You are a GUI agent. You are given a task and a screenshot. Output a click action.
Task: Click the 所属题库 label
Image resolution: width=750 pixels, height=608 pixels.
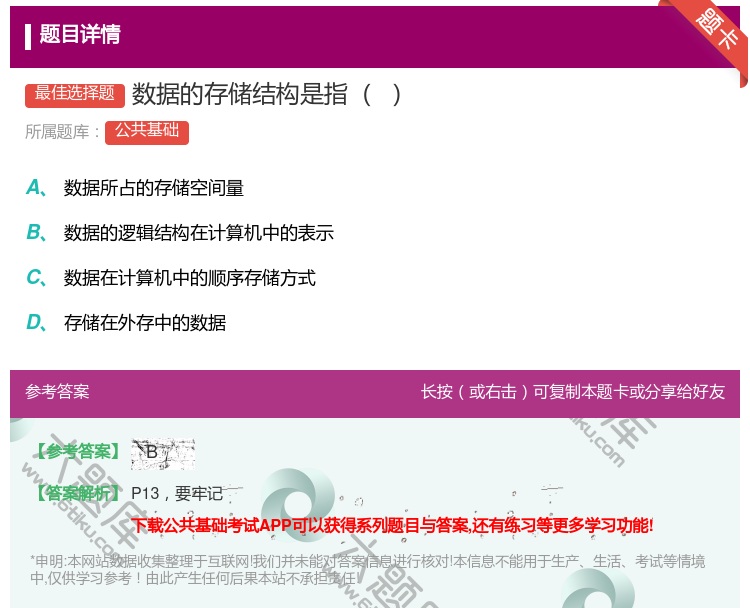click(x=62, y=132)
